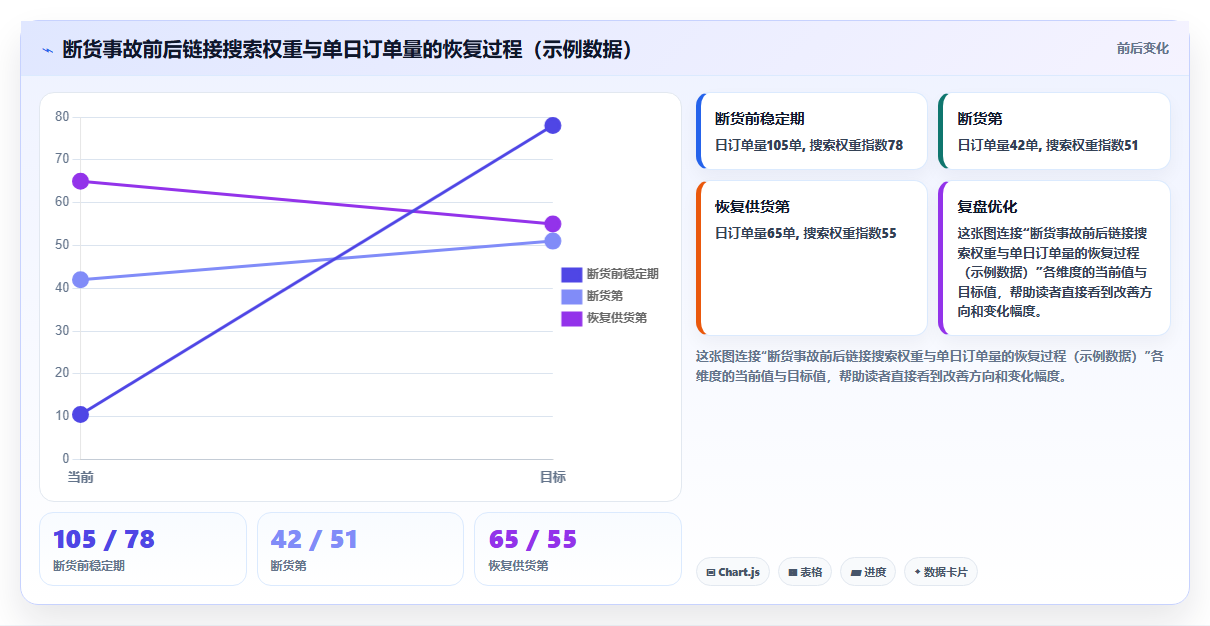The width and height of the screenshot is (1210, 626).
Task: Click the 恢复供货第 caption under 65 / 55
Action: coord(518,565)
